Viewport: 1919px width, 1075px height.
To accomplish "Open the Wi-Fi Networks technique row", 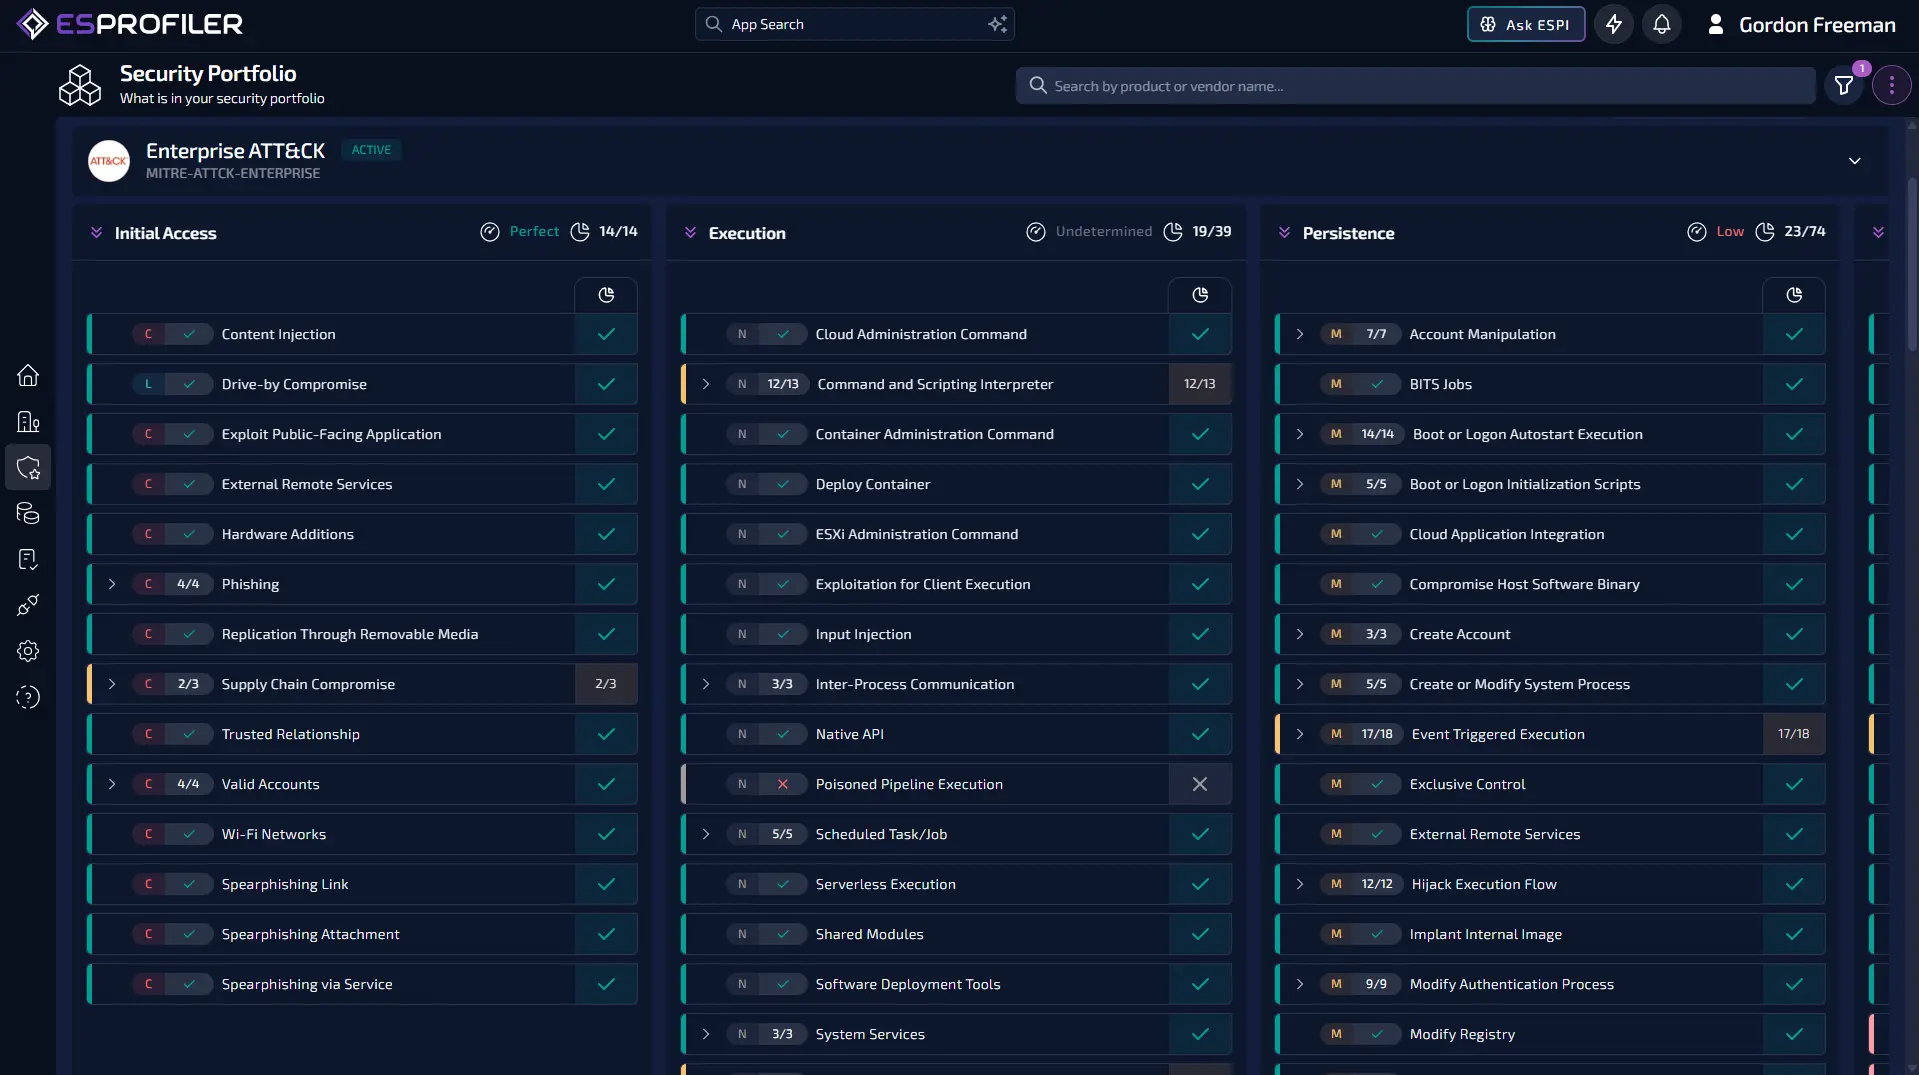I will click(362, 834).
